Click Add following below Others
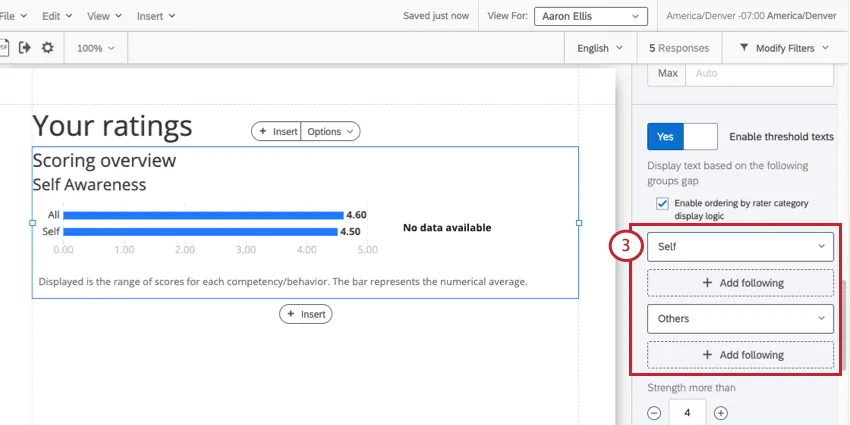850x425 pixels. tap(740, 355)
